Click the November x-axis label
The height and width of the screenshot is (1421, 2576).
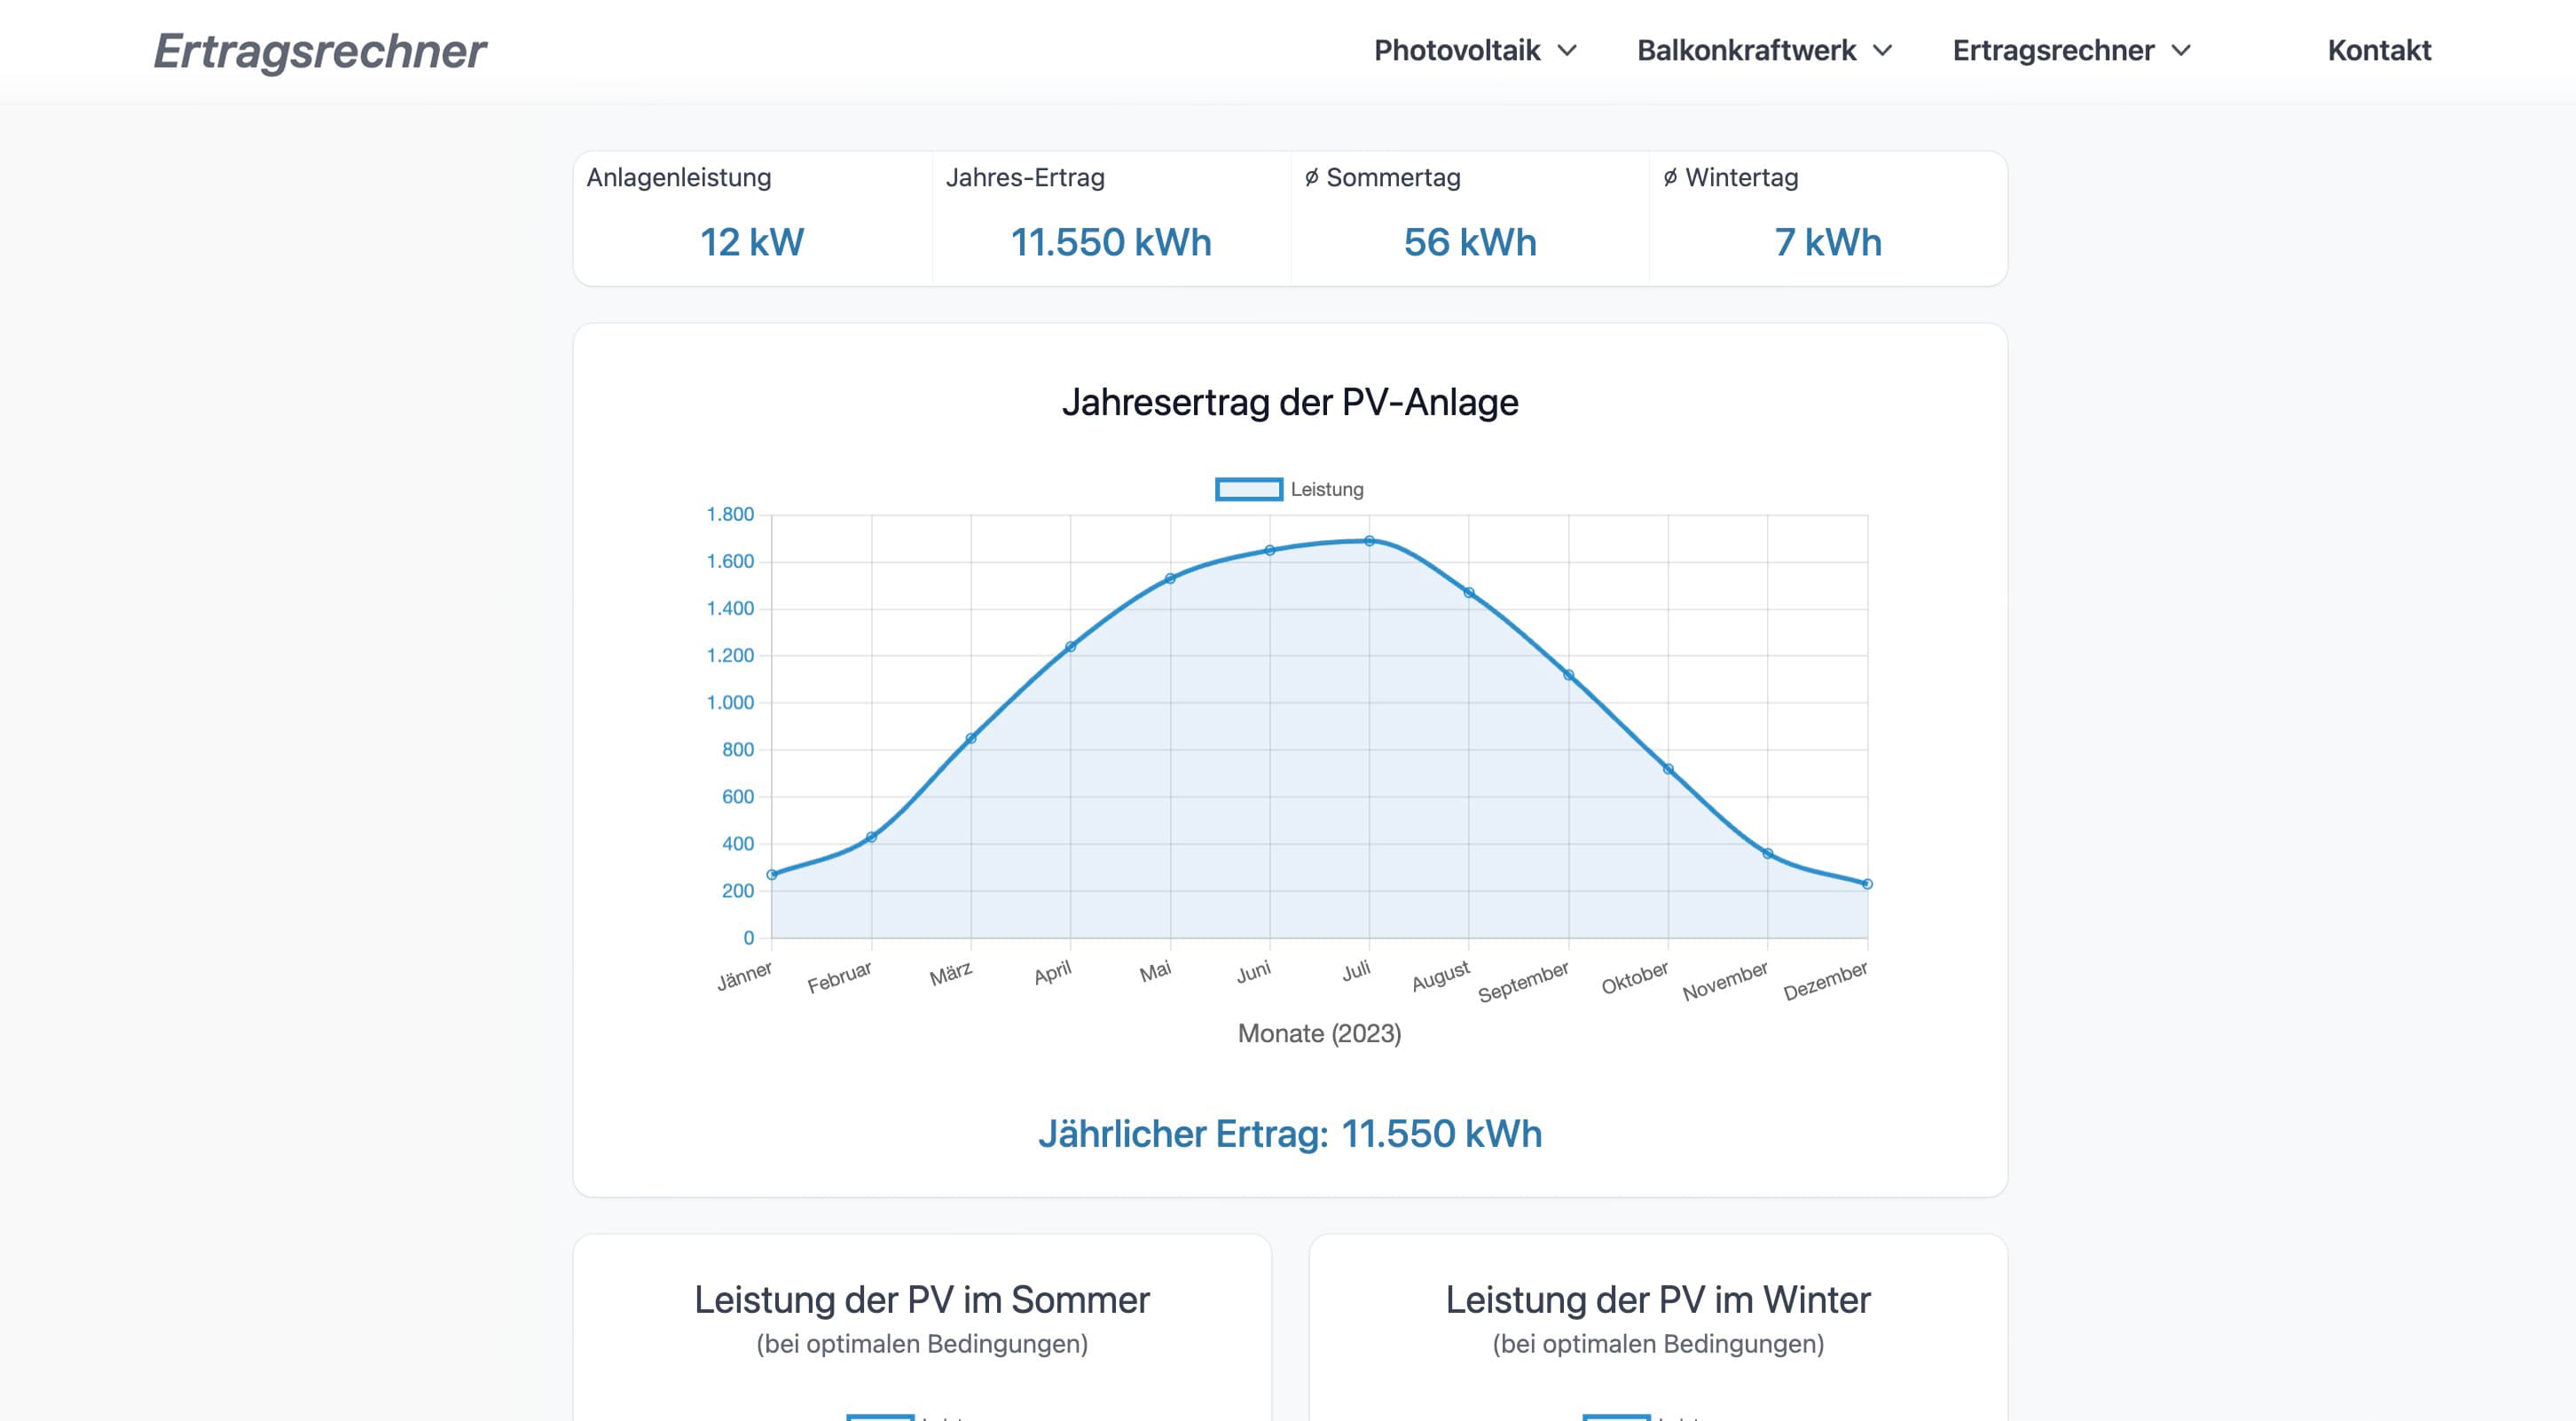1725,980
